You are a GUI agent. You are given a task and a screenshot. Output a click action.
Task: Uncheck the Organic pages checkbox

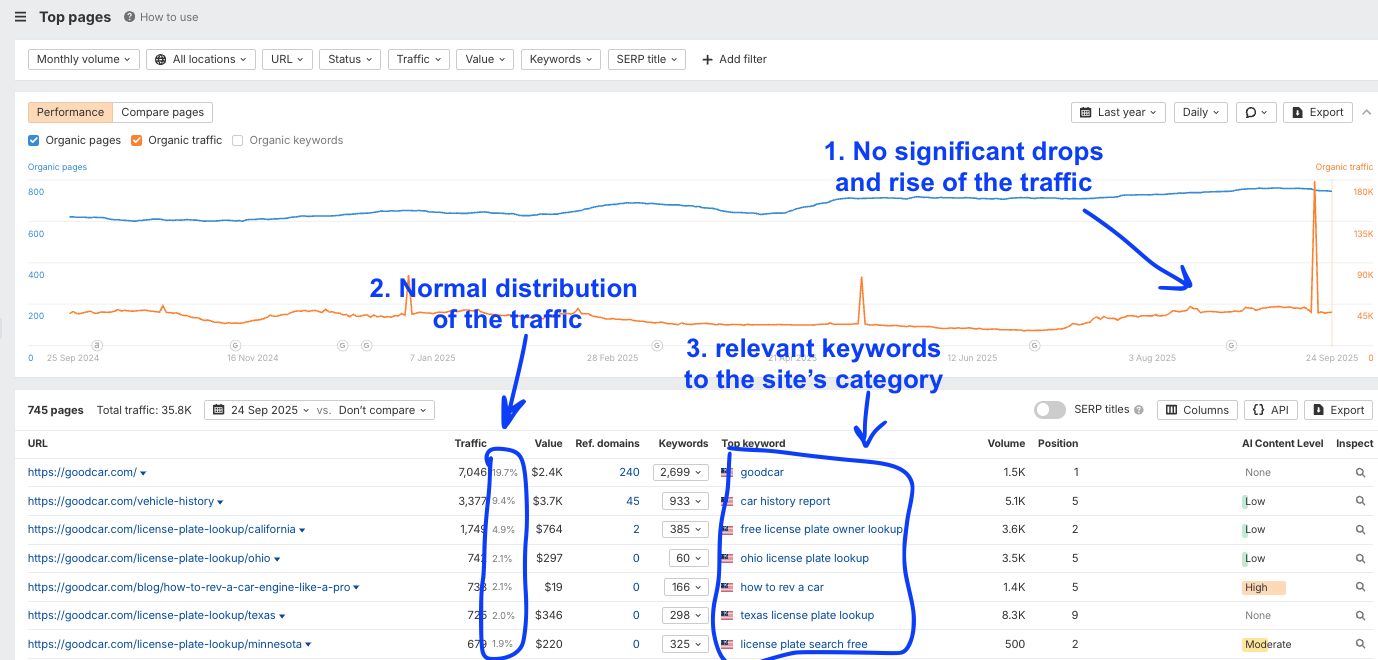pyautogui.click(x=34, y=141)
